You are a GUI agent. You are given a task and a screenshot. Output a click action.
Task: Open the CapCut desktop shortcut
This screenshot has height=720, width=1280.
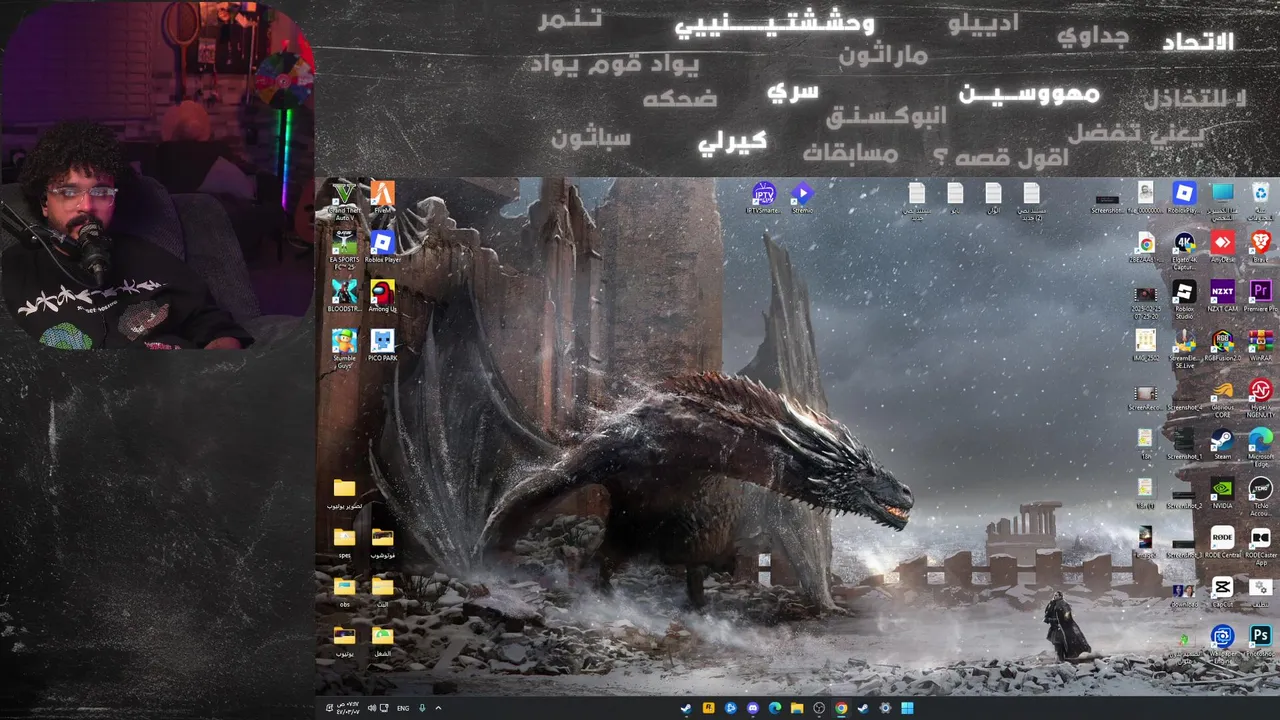(1222, 592)
